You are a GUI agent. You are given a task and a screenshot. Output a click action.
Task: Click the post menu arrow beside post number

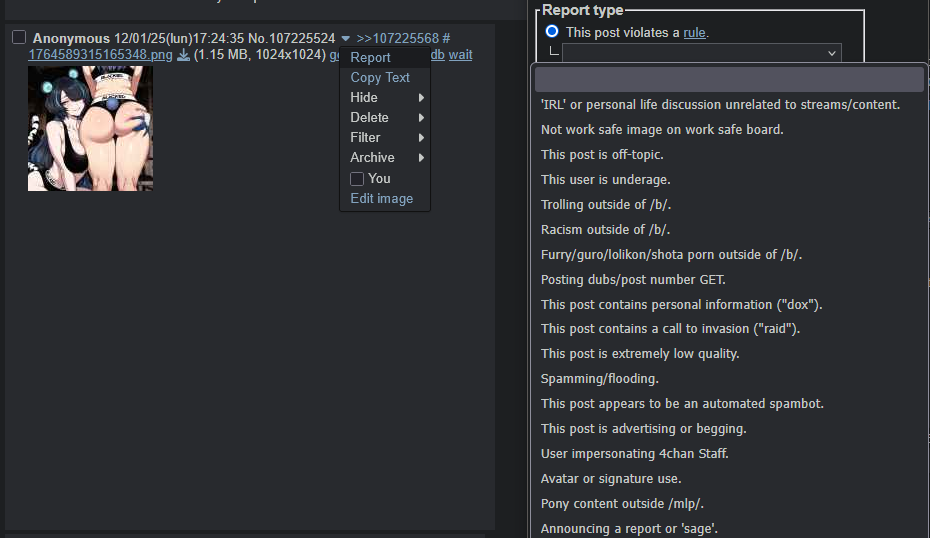point(345,39)
